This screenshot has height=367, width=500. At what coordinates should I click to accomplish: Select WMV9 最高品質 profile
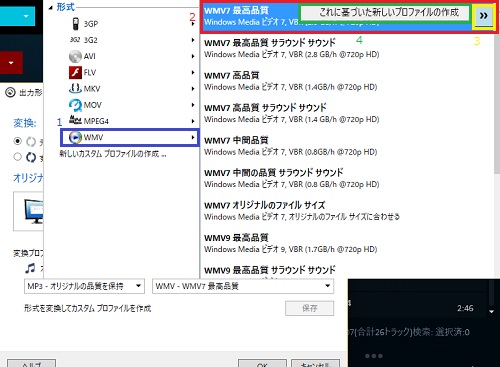pyautogui.click(x=347, y=243)
